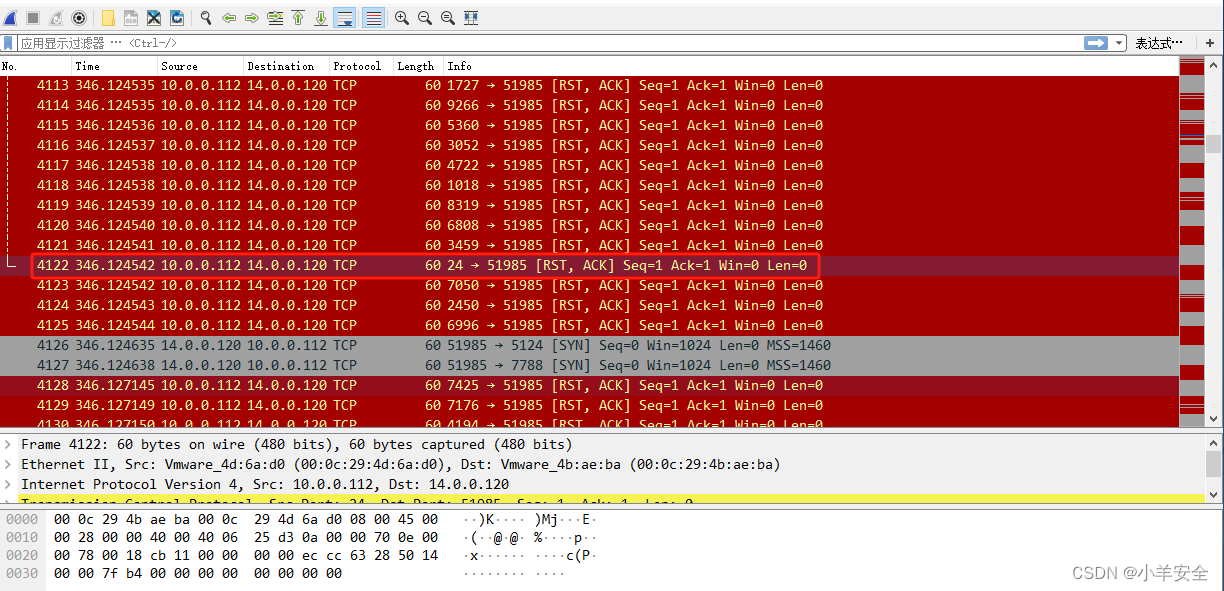Sort packets by the Protocol column
Viewport: 1224px width, 591px height.
[x=358, y=66]
